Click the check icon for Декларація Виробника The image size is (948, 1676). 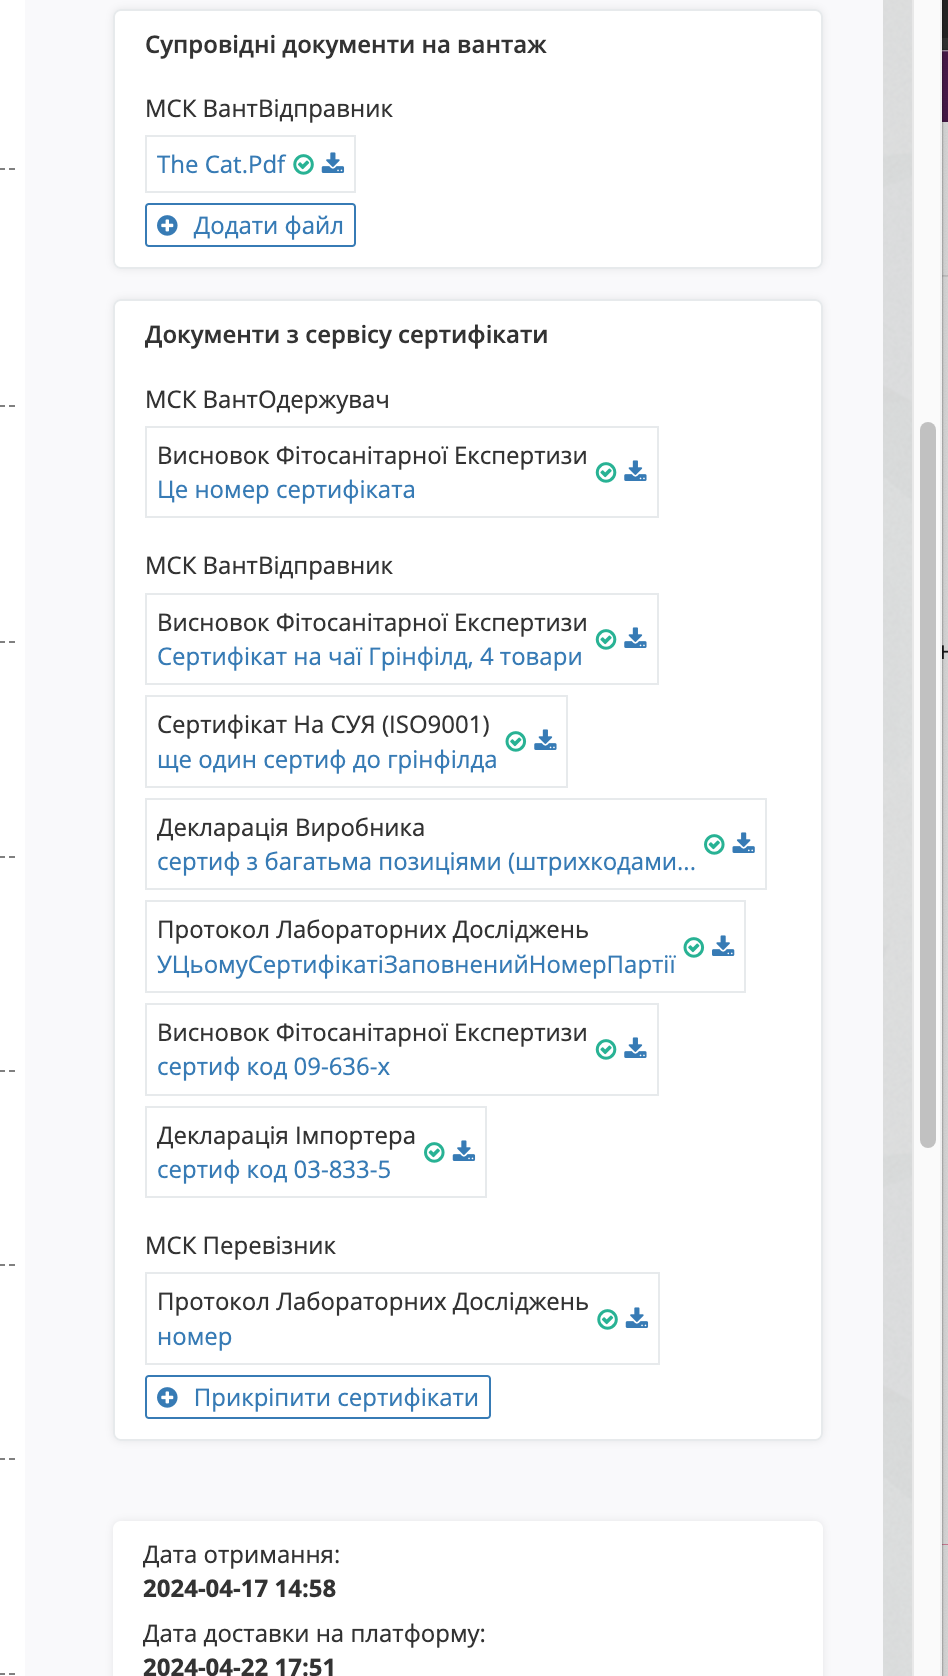coord(714,844)
